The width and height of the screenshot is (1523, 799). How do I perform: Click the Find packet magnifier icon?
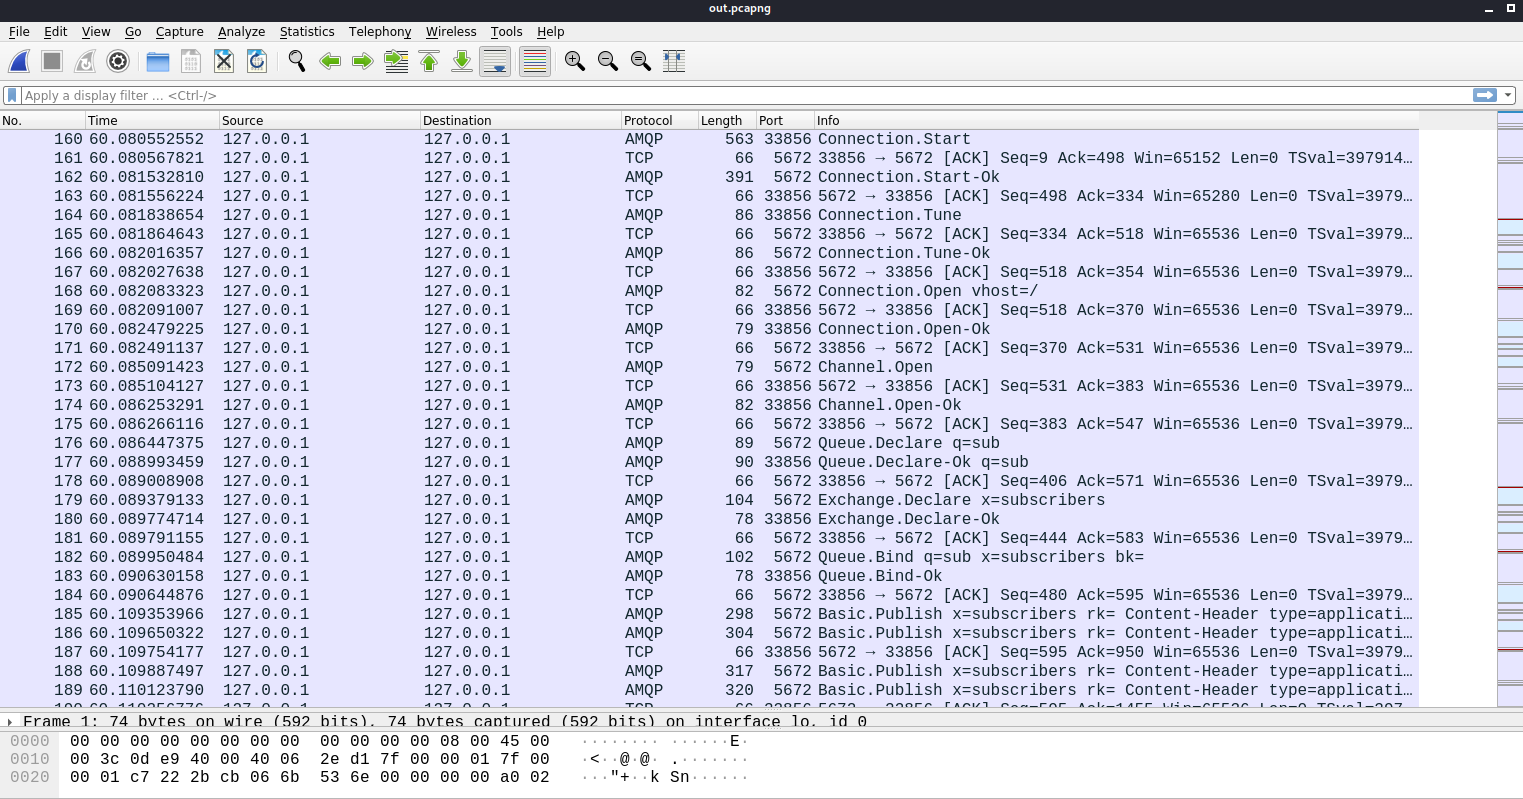[297, 61]
